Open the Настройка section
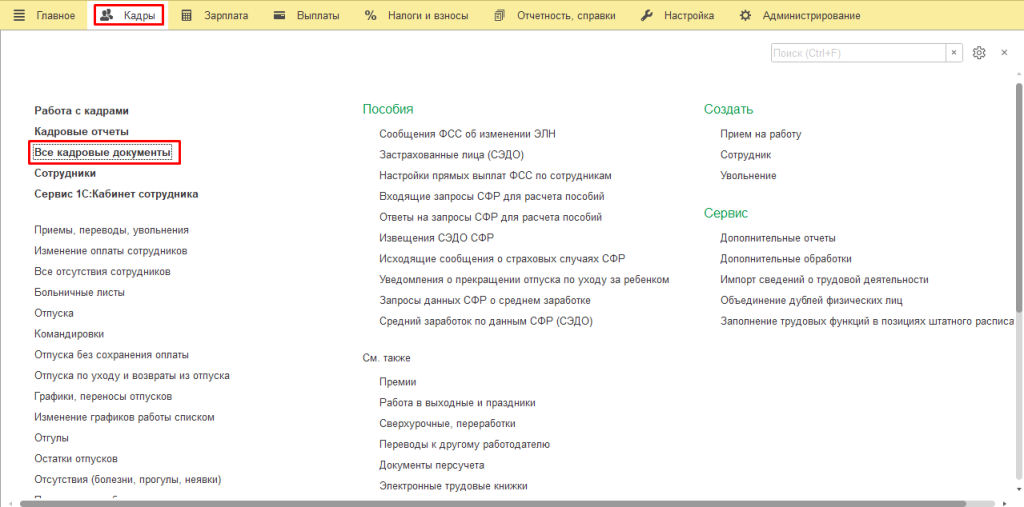The image size is (1024, 507). coord(689,15)
